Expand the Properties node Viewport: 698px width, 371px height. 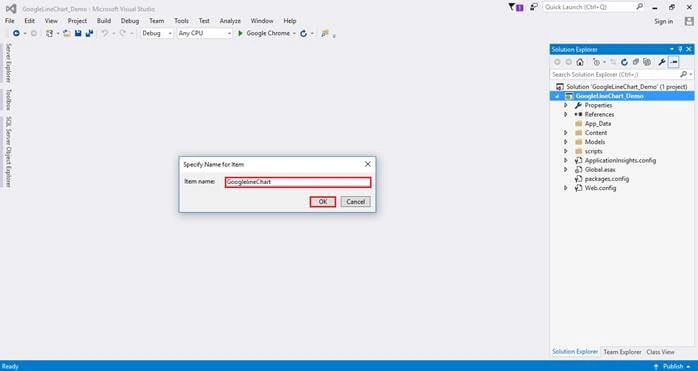(566, 105)
